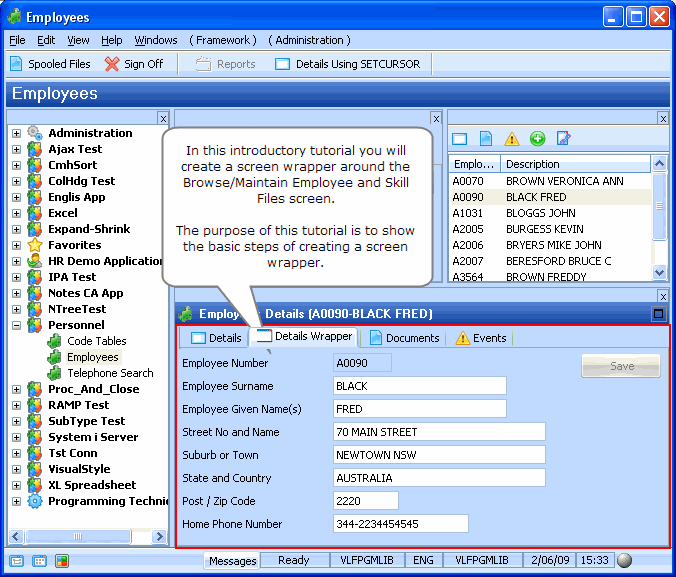Click the Sign Off red X icon

pyautogui.click(x=112, y=64)
